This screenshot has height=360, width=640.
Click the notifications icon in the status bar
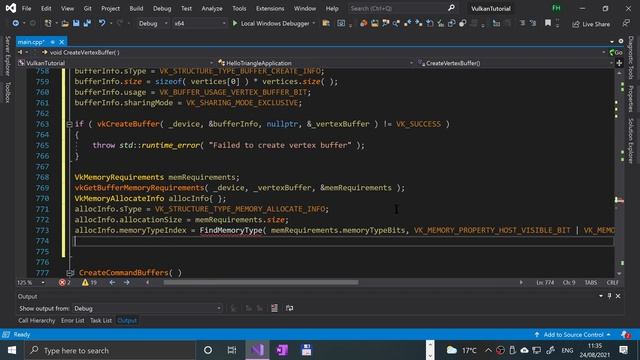[x=625, y=335]
